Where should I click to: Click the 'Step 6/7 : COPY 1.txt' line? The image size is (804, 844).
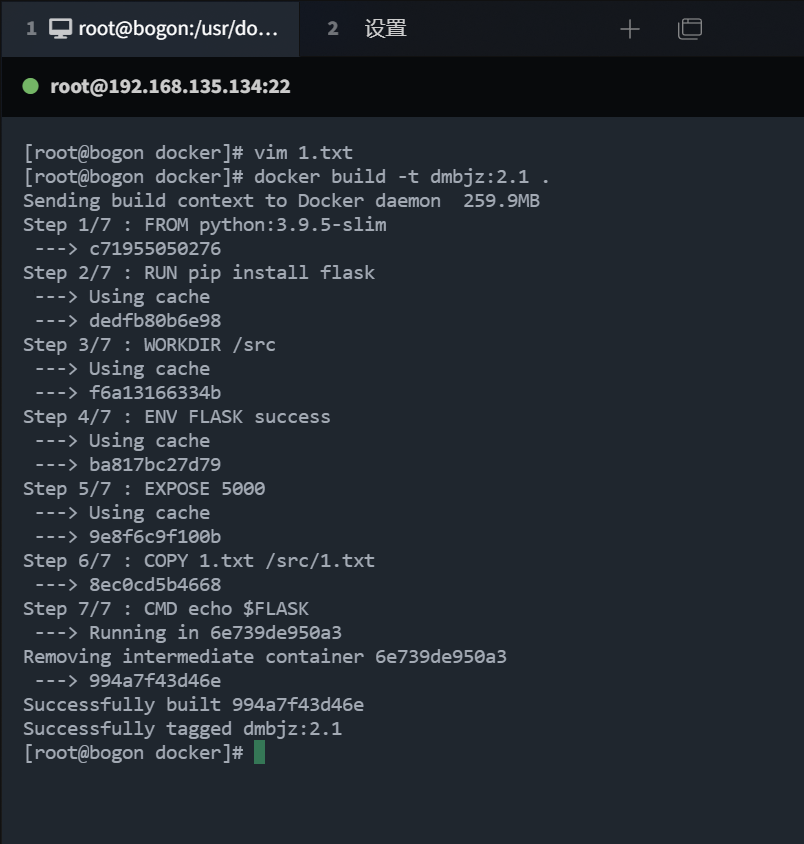[x=198, y=561]
